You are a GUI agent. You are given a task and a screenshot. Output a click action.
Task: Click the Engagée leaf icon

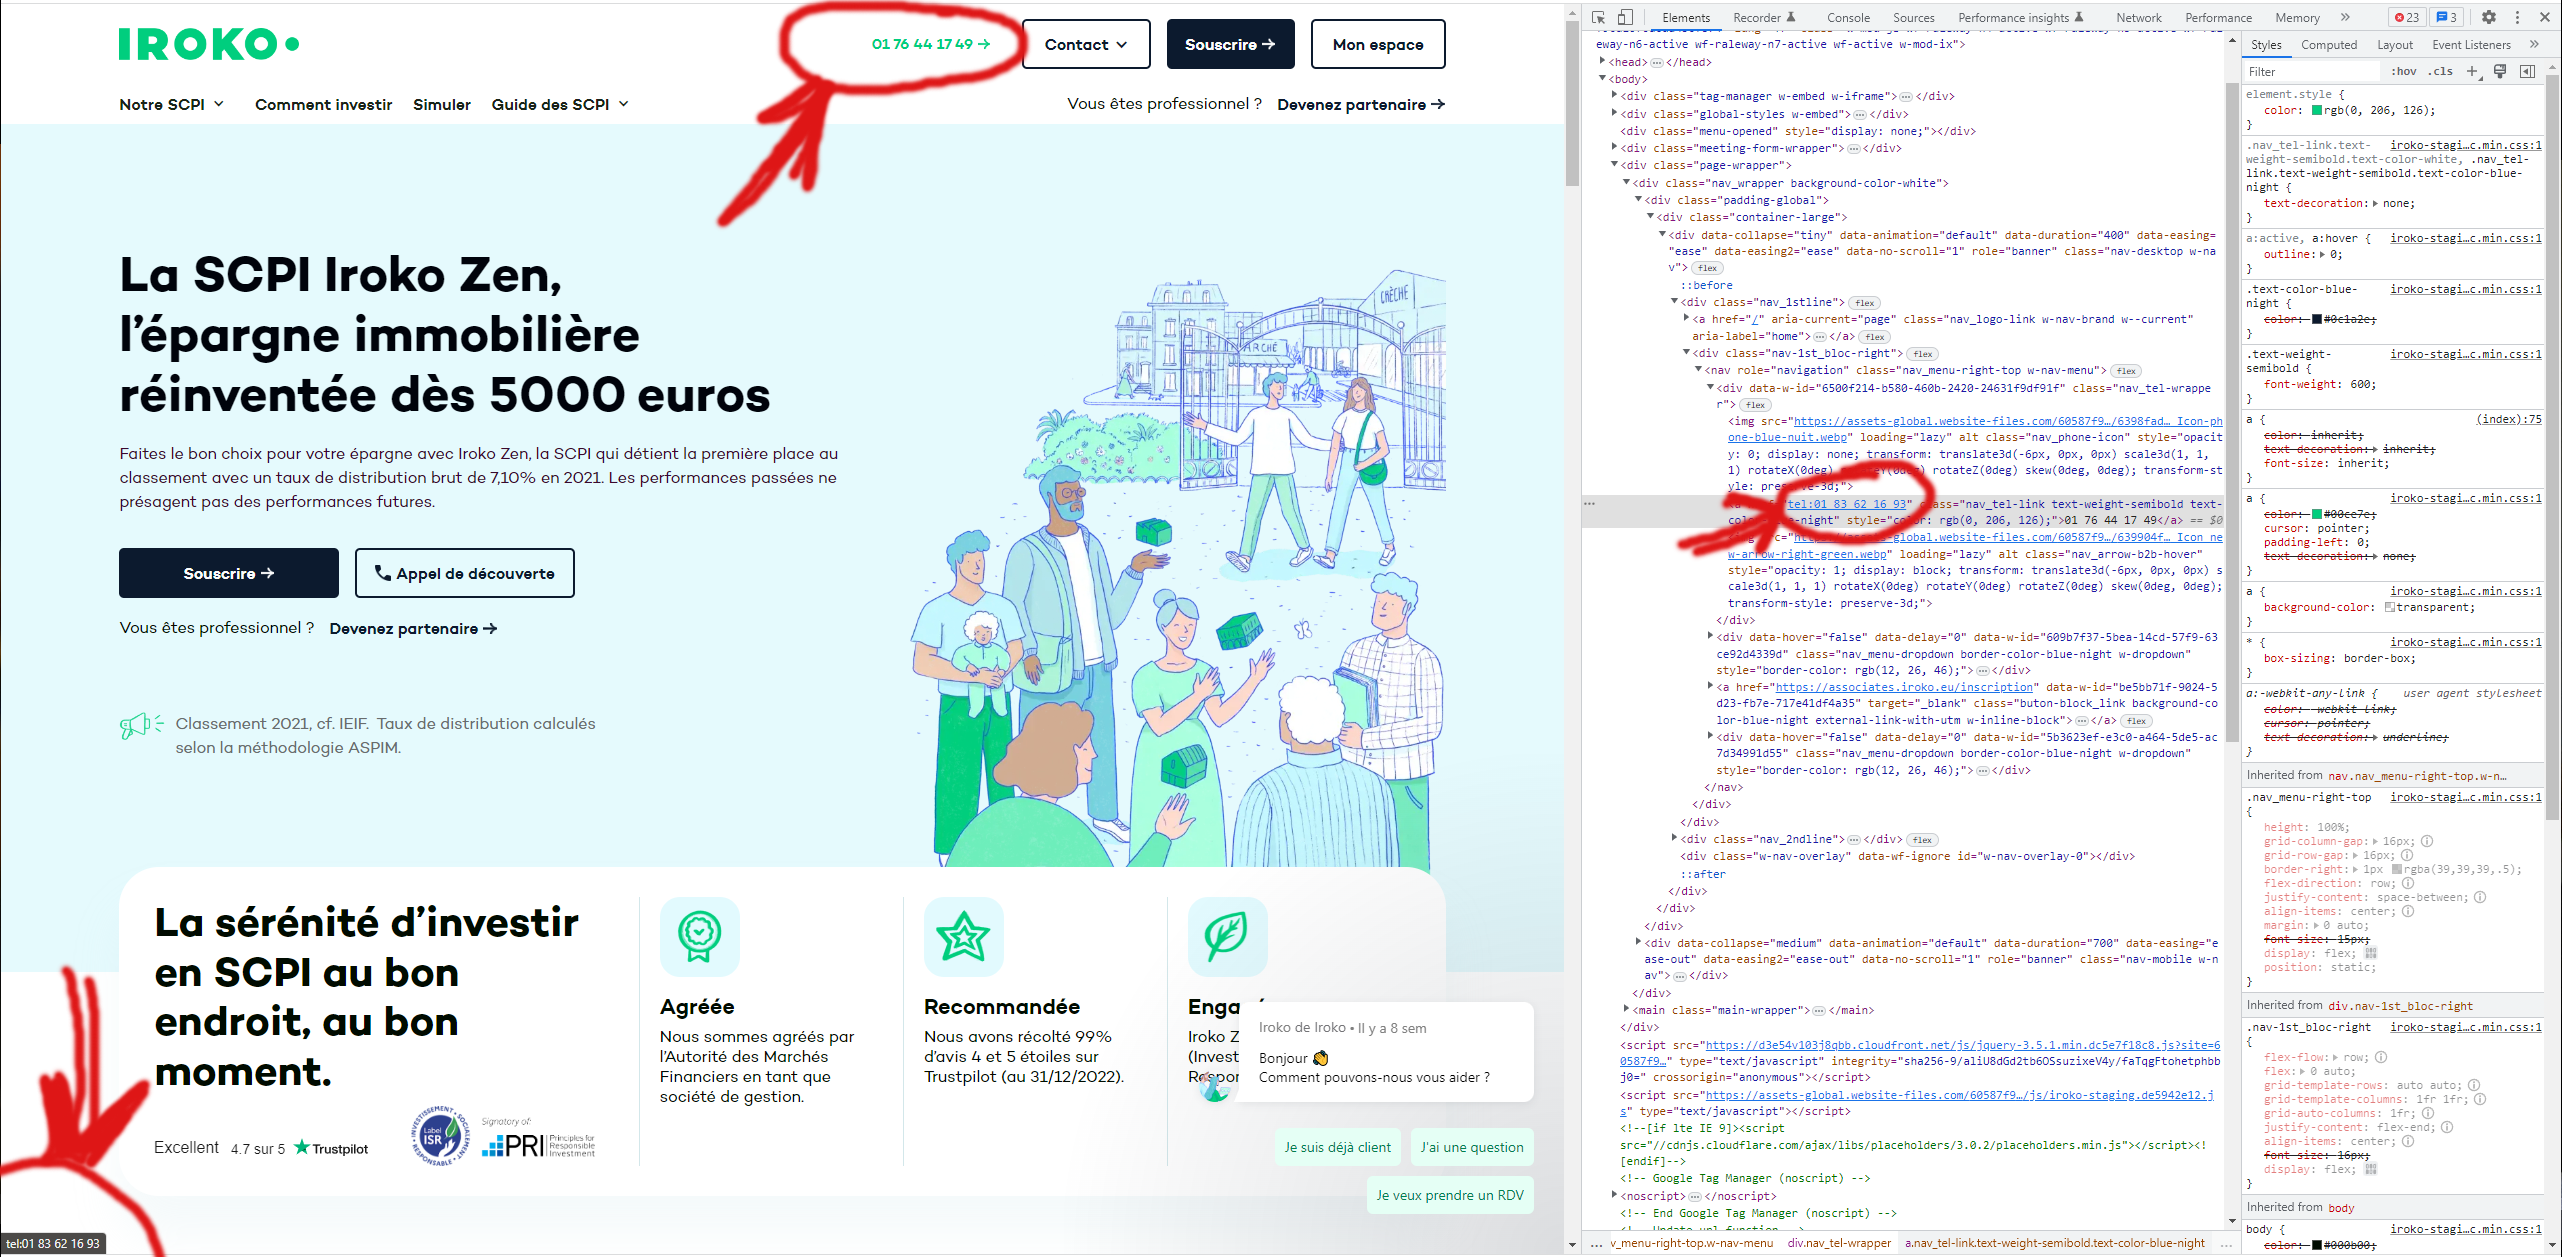[x=1227, y=936]
